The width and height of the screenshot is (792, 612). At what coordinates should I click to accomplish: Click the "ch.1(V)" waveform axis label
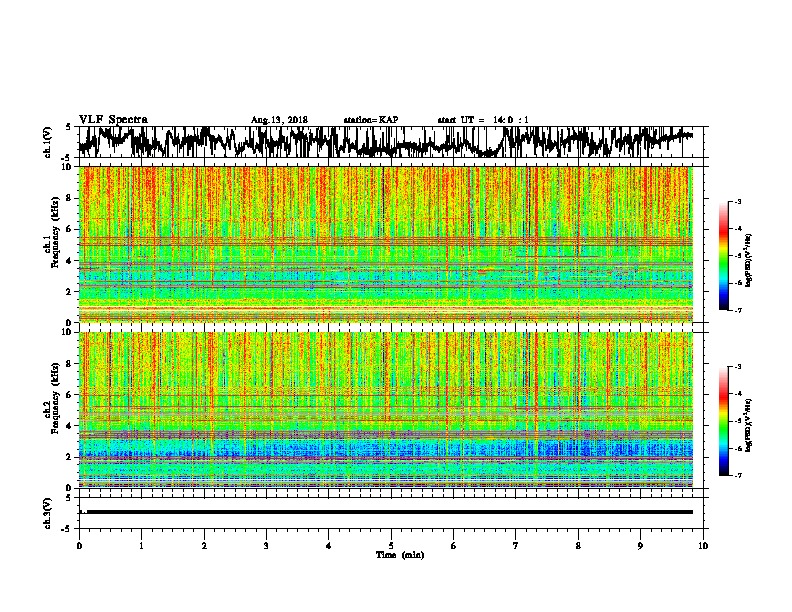48,142
